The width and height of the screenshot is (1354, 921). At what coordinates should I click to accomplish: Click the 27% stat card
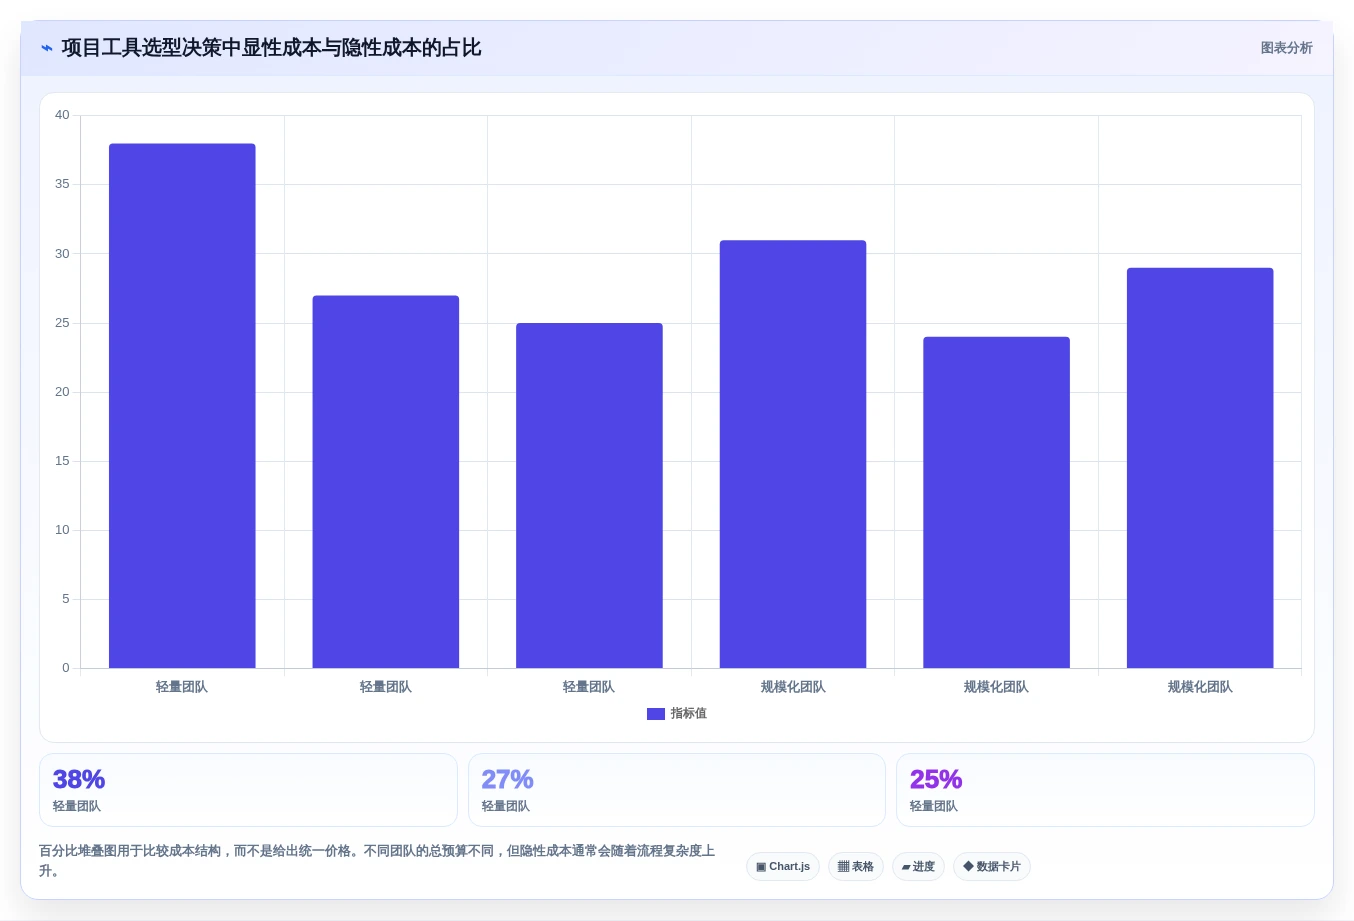677,790
